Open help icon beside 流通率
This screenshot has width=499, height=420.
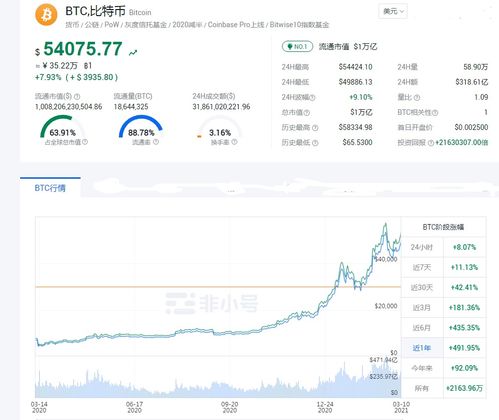tap(156, 142)
